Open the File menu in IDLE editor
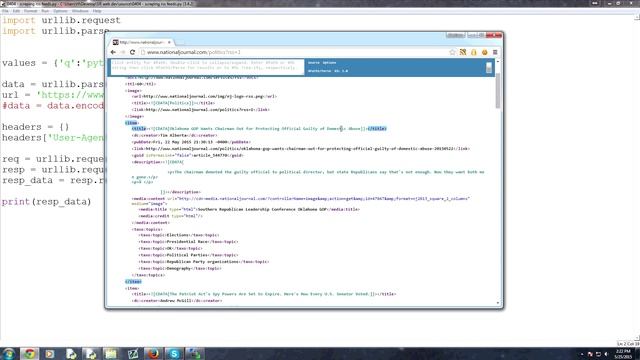The width and height of the screenshot is (640, 360). 5,11
